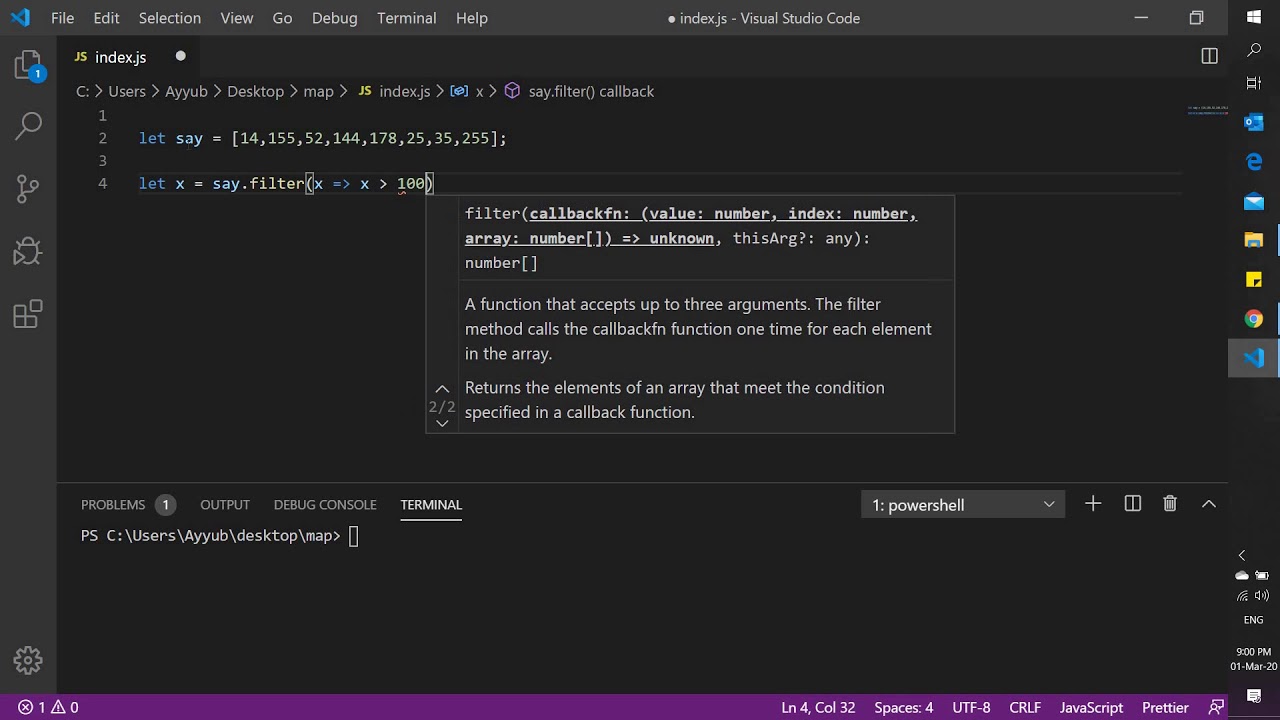Click the Prettier status bar item
The image size is (1280, 720).
pos(1165,707)
